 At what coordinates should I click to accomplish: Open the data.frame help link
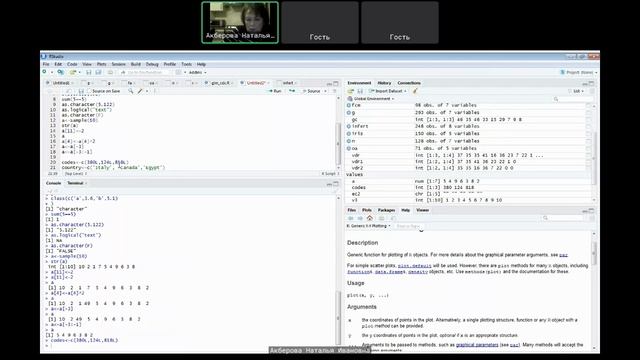tap(388, 271)
